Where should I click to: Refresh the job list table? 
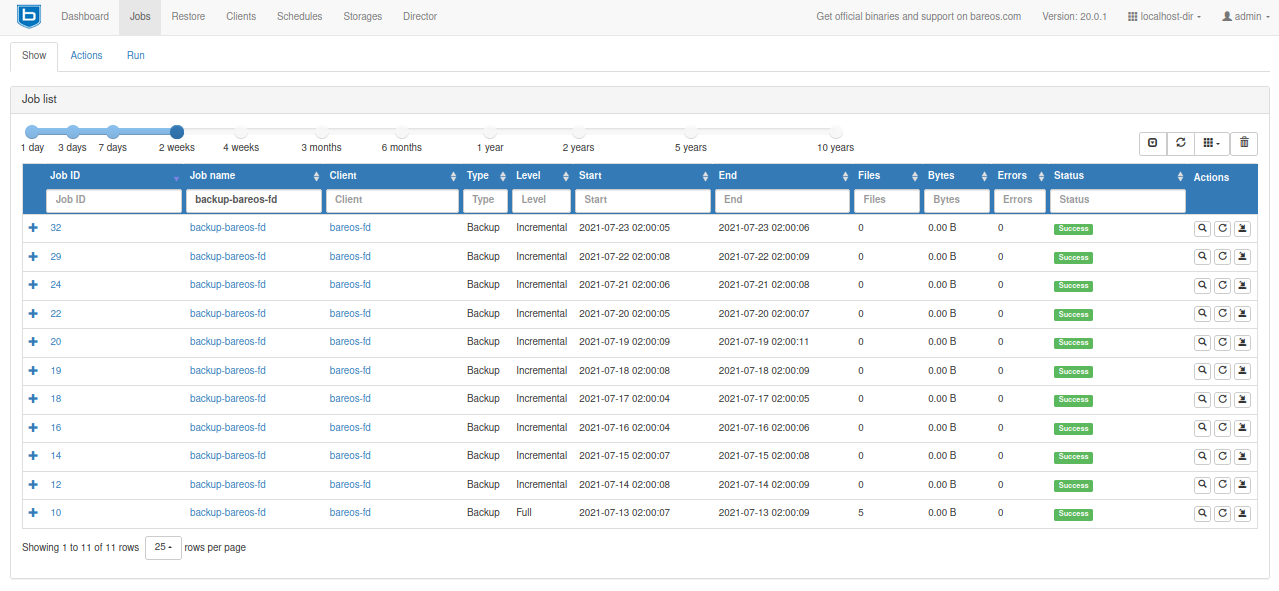1181,143
